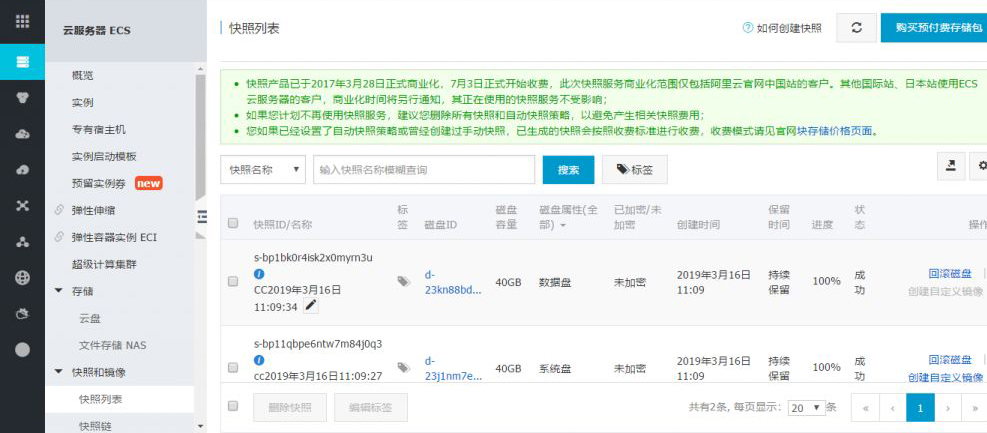Select 快照列表 in the sidebar
The height and width of the screenshot is (433, 987).
tap(120, 400)
